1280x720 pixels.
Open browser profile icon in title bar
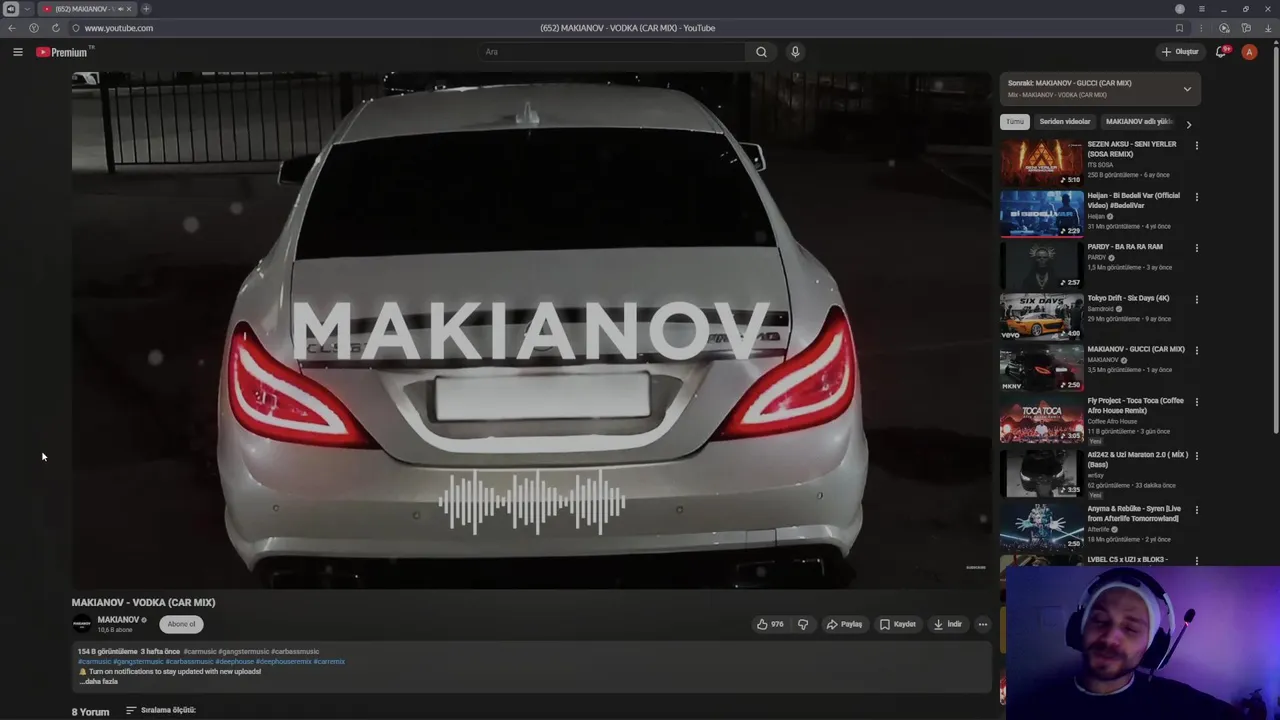tap(1179, 9)
